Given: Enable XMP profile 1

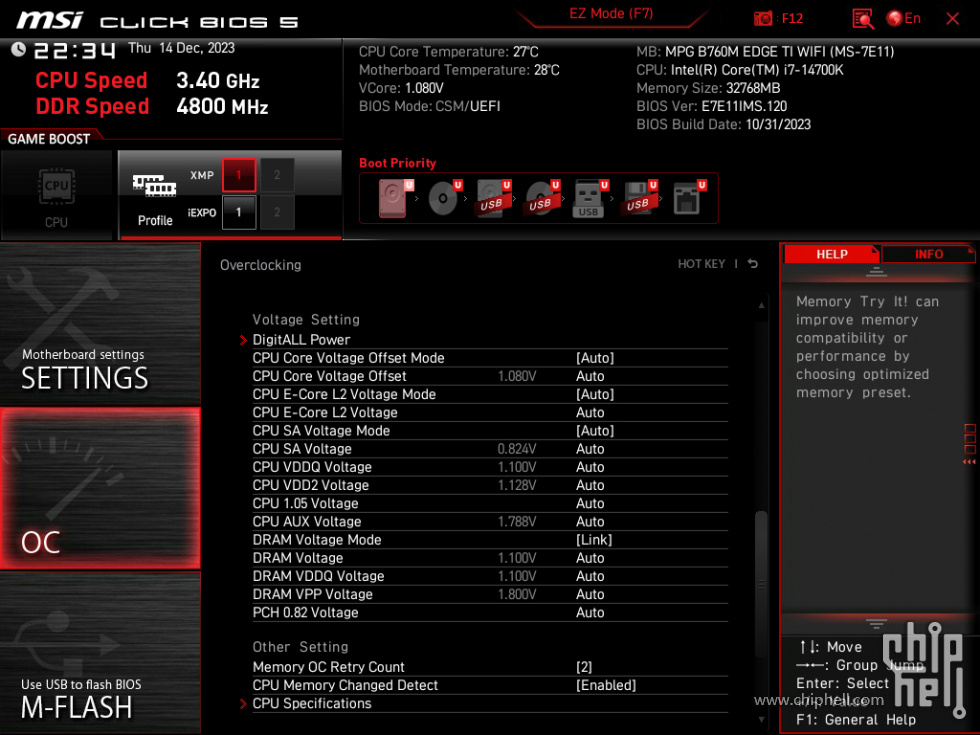Looking at the screenshot, I should click(239, 175).
